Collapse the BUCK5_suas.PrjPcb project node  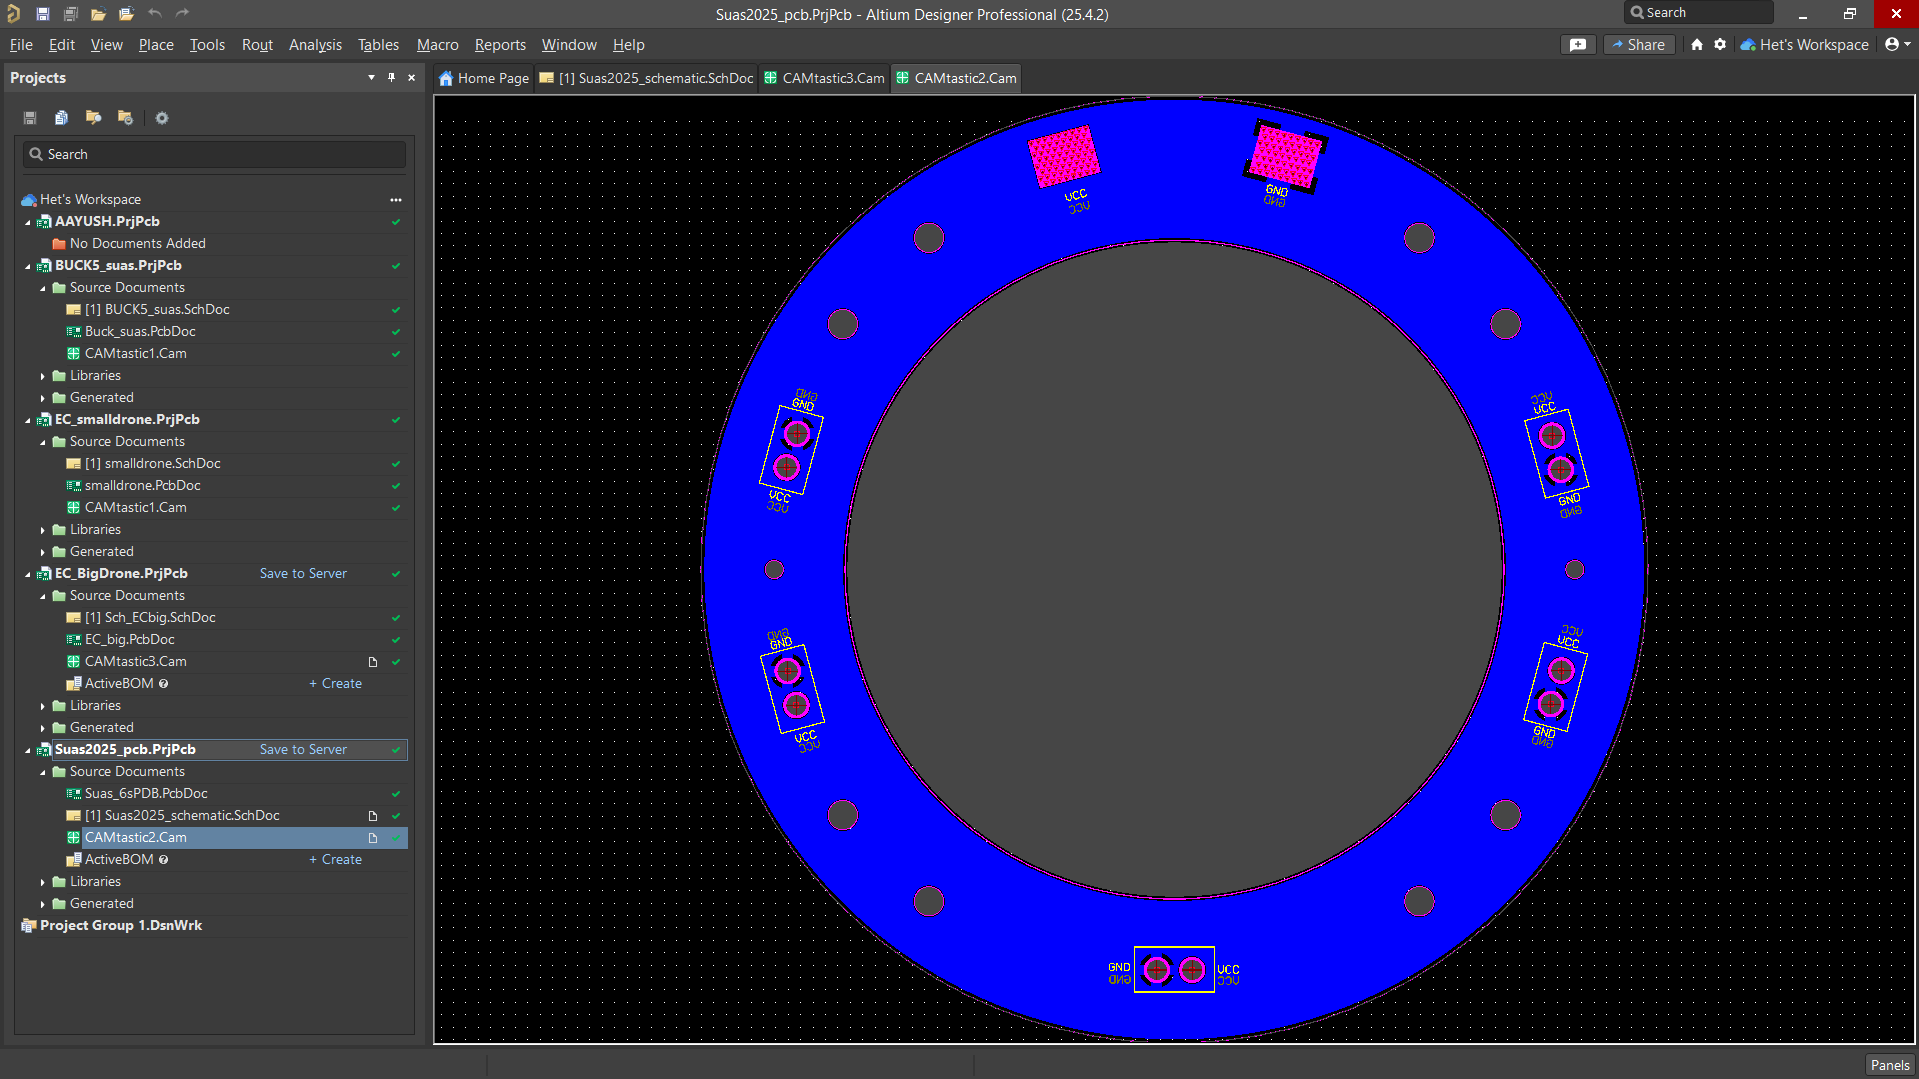pos(28,266)
